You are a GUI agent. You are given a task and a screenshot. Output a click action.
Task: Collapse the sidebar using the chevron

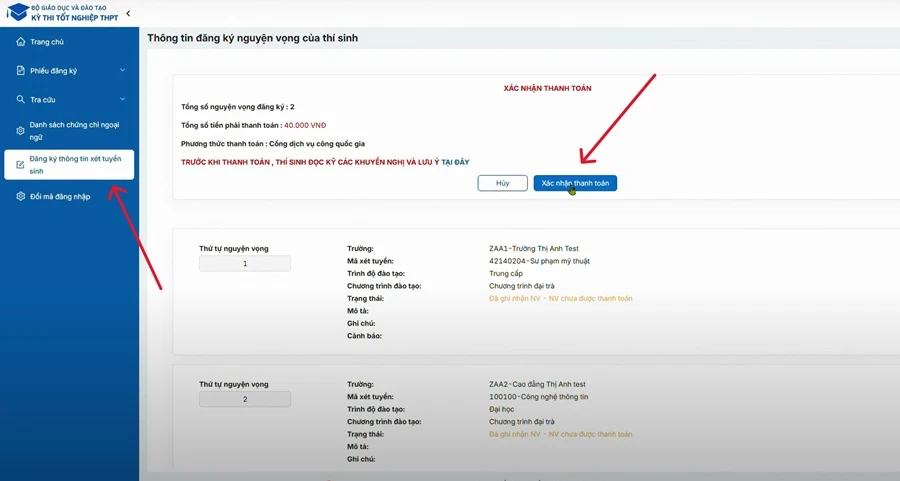(128, 13)
